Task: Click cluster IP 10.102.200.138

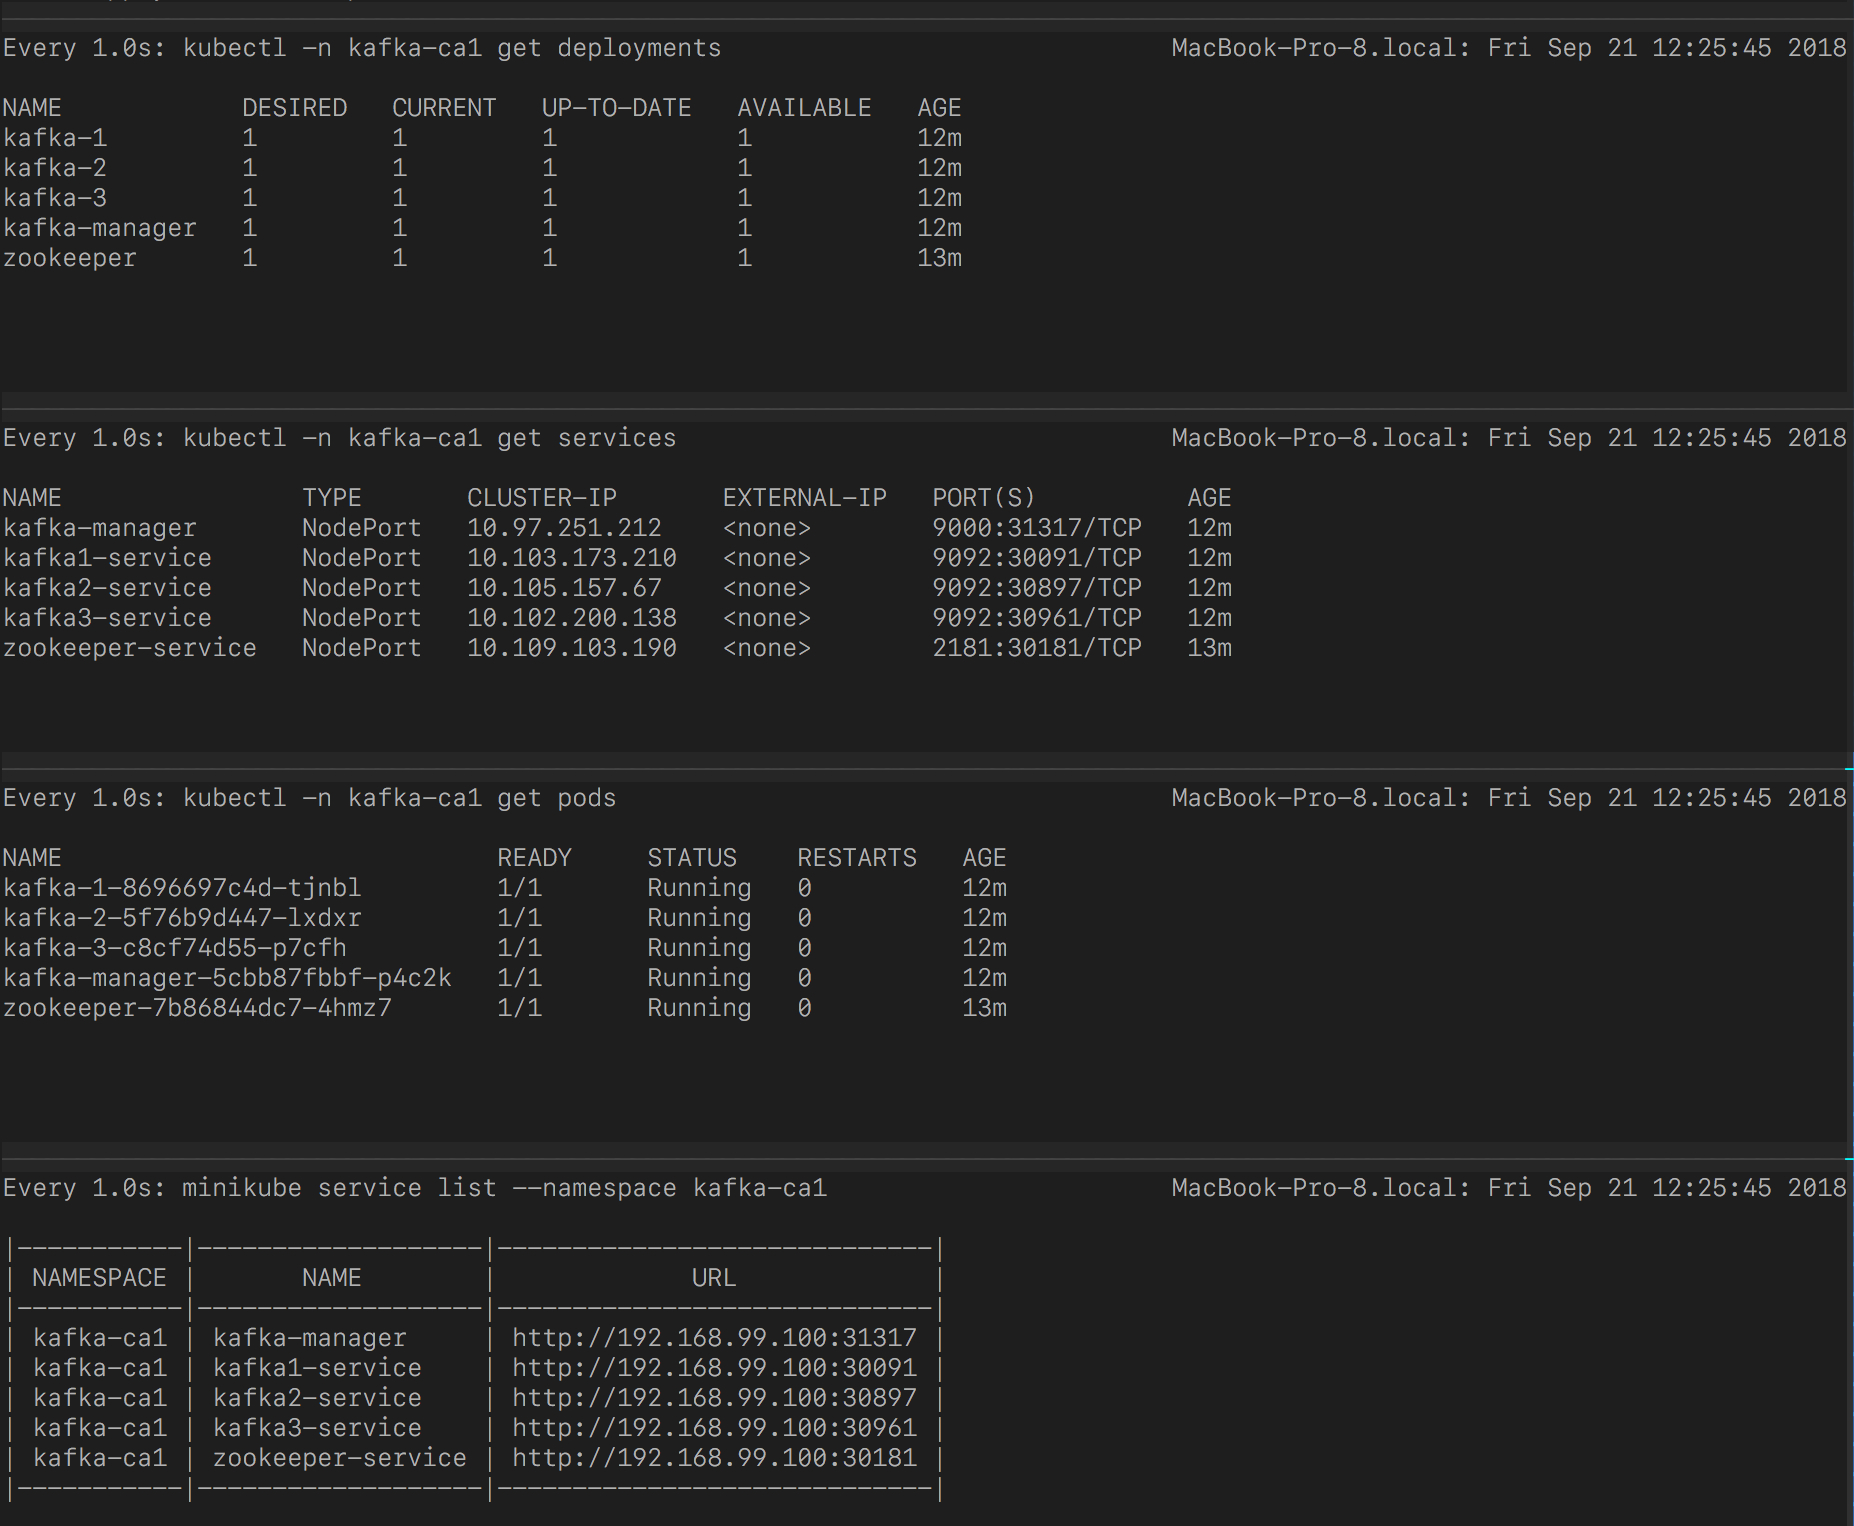Action: 572,618
